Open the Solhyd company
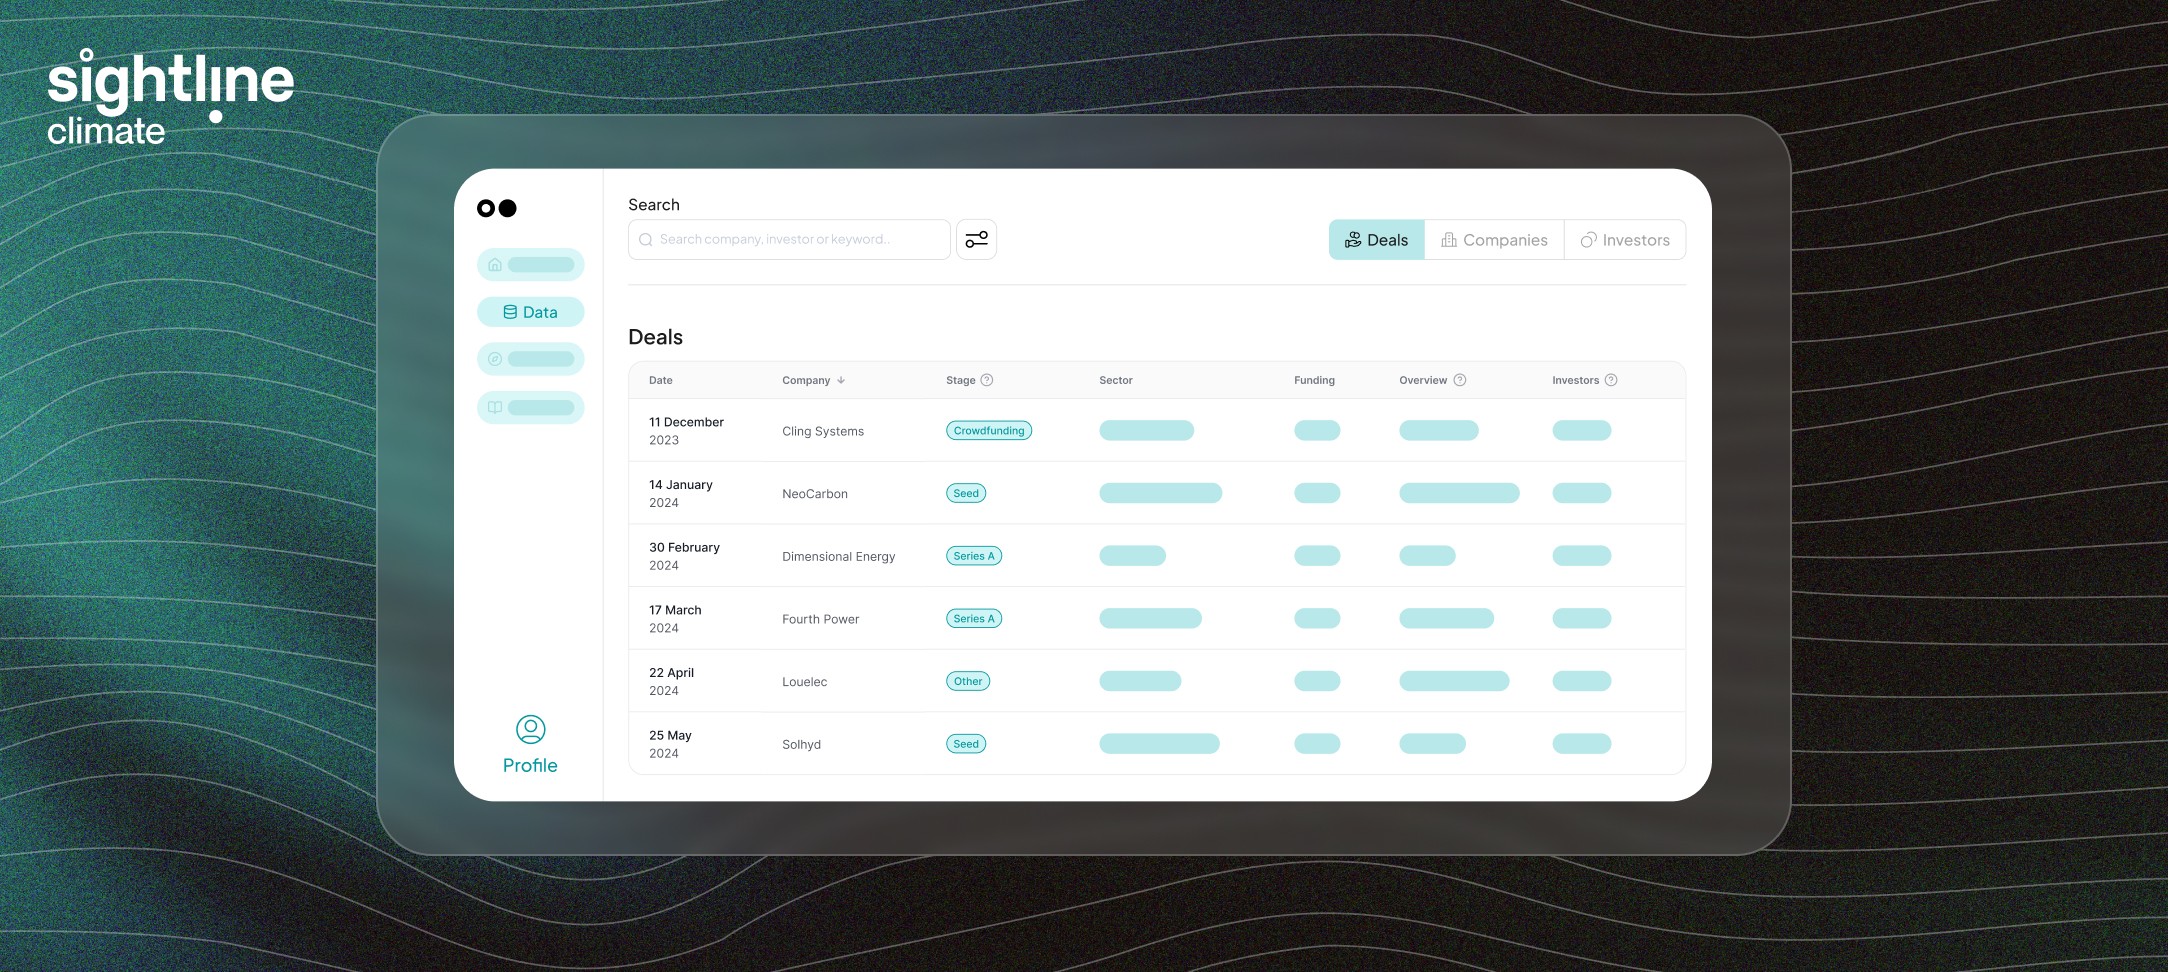The width and height of the screenshot is (2168, 972). click(802, 745)
